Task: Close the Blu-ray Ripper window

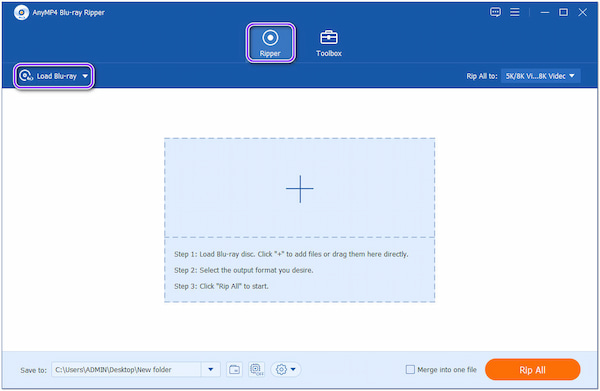Action: [582, 12]
